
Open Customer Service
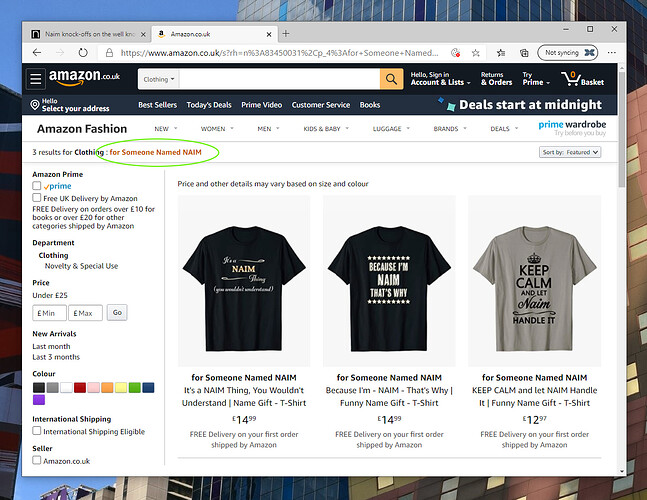pos(321,105)
